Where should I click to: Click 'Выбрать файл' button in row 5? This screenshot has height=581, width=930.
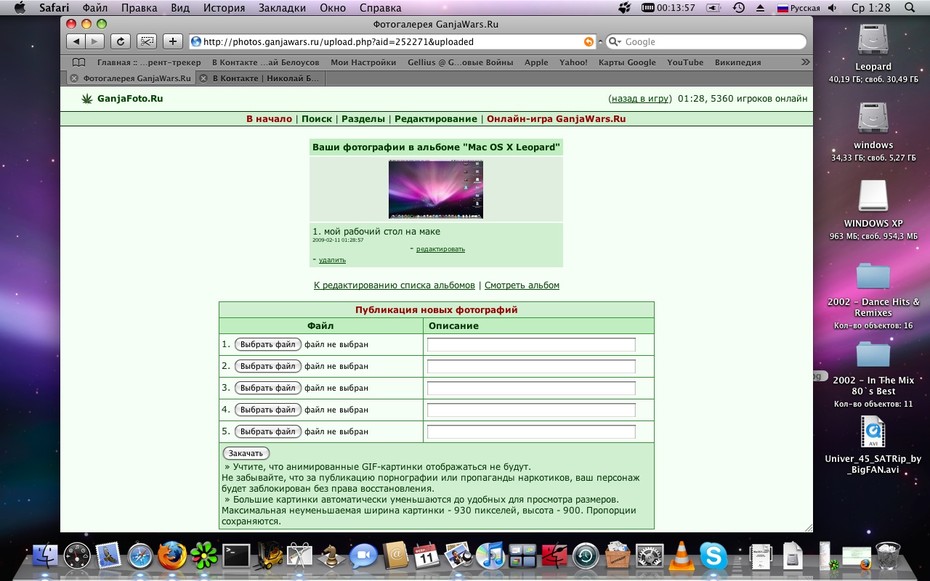pyautogui.click(x=268, y=432)
